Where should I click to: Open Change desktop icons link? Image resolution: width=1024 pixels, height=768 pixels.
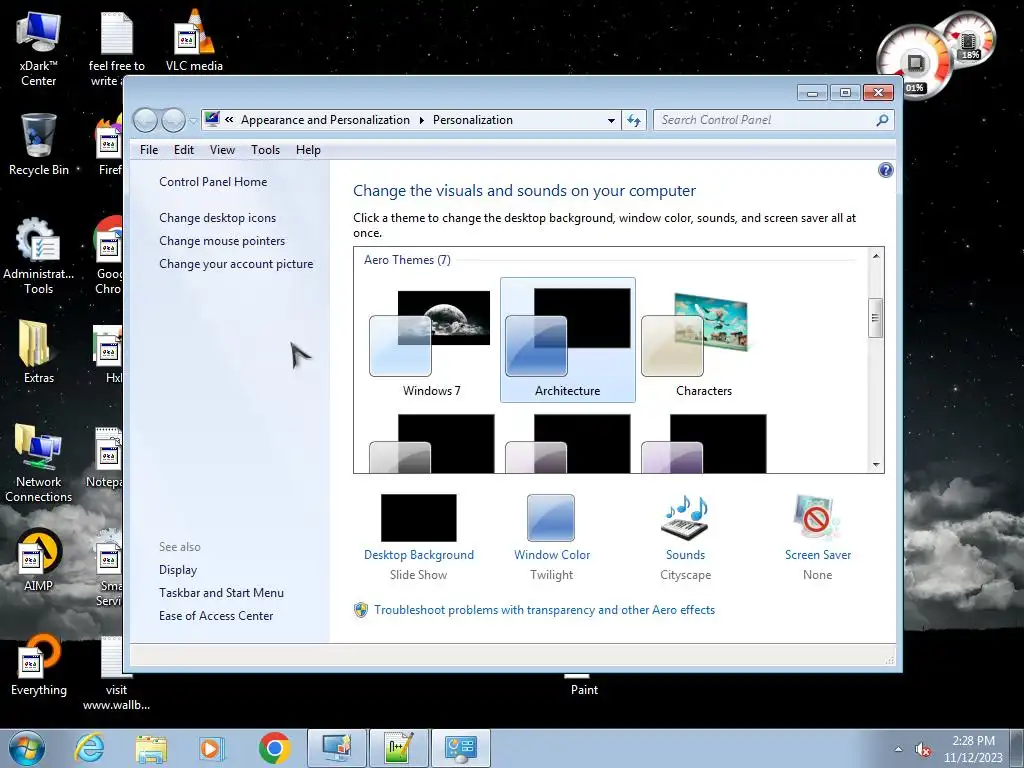click(217, 218)
